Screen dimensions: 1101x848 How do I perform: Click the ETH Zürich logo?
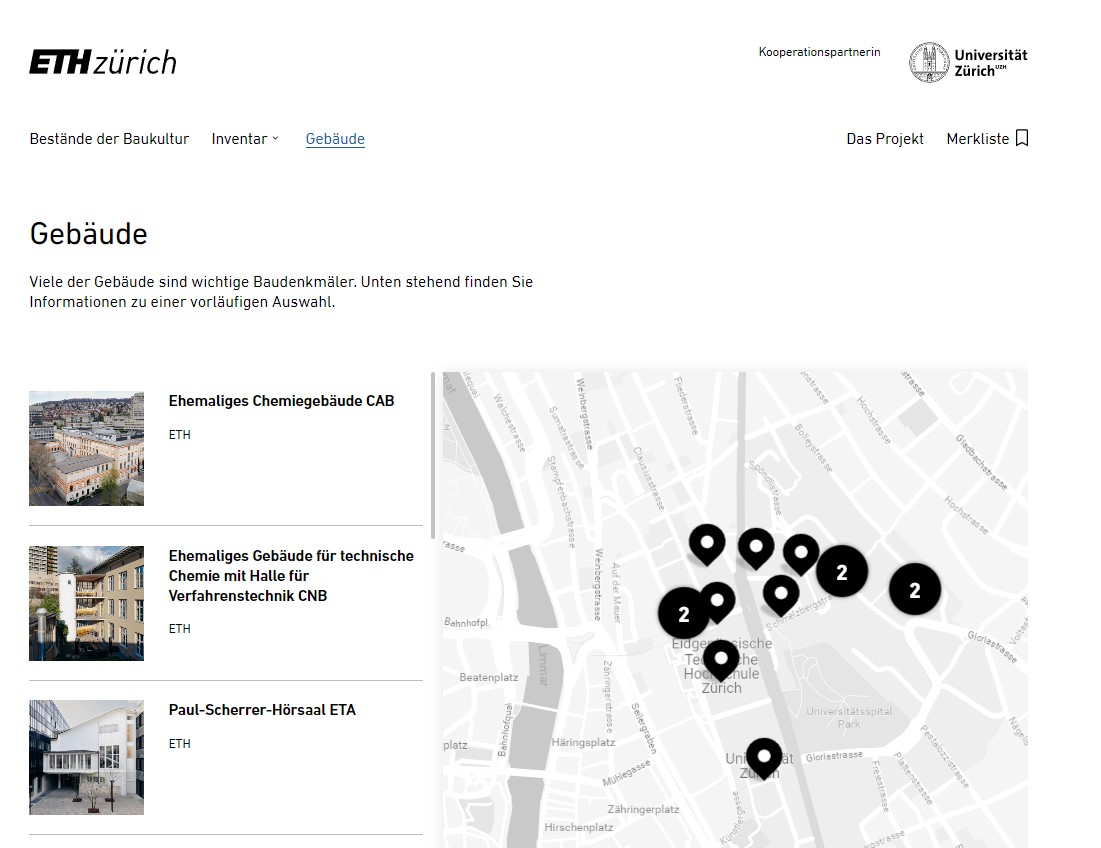[x=103, y=62]
